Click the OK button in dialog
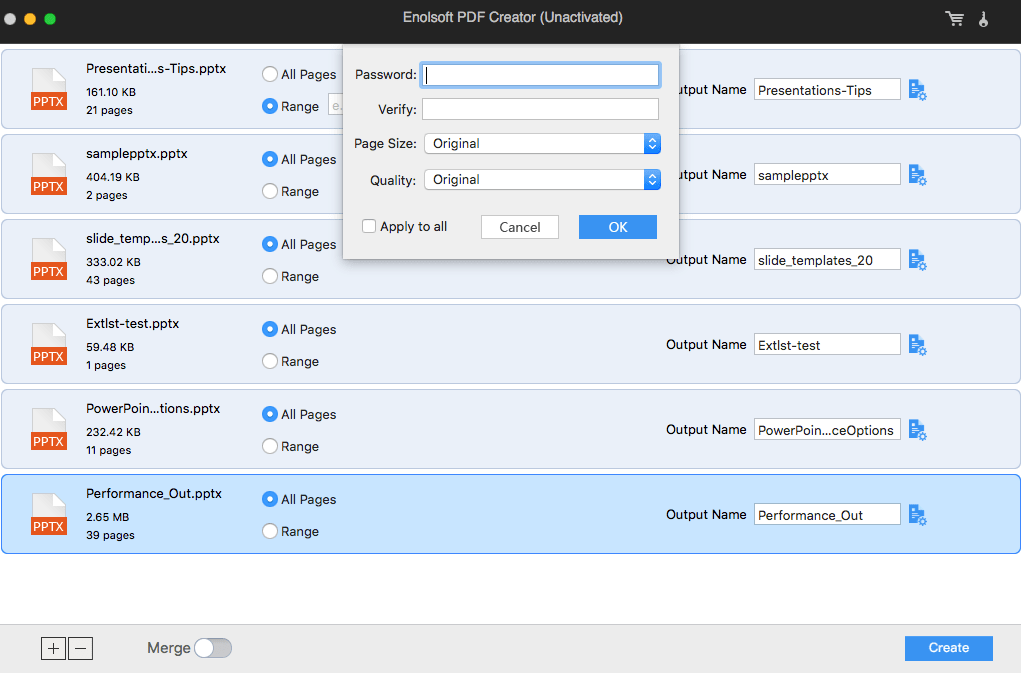The width and height of the screenshot is (1021, 673). (618, 227)
